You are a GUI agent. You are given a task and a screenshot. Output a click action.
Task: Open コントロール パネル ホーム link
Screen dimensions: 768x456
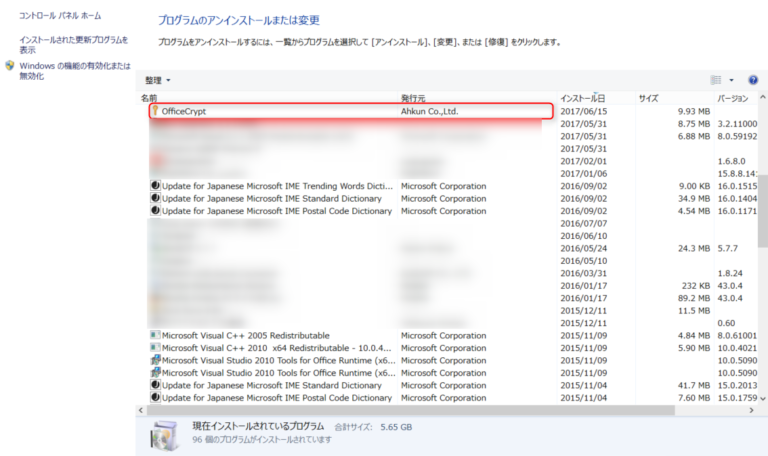click(60, 16)
